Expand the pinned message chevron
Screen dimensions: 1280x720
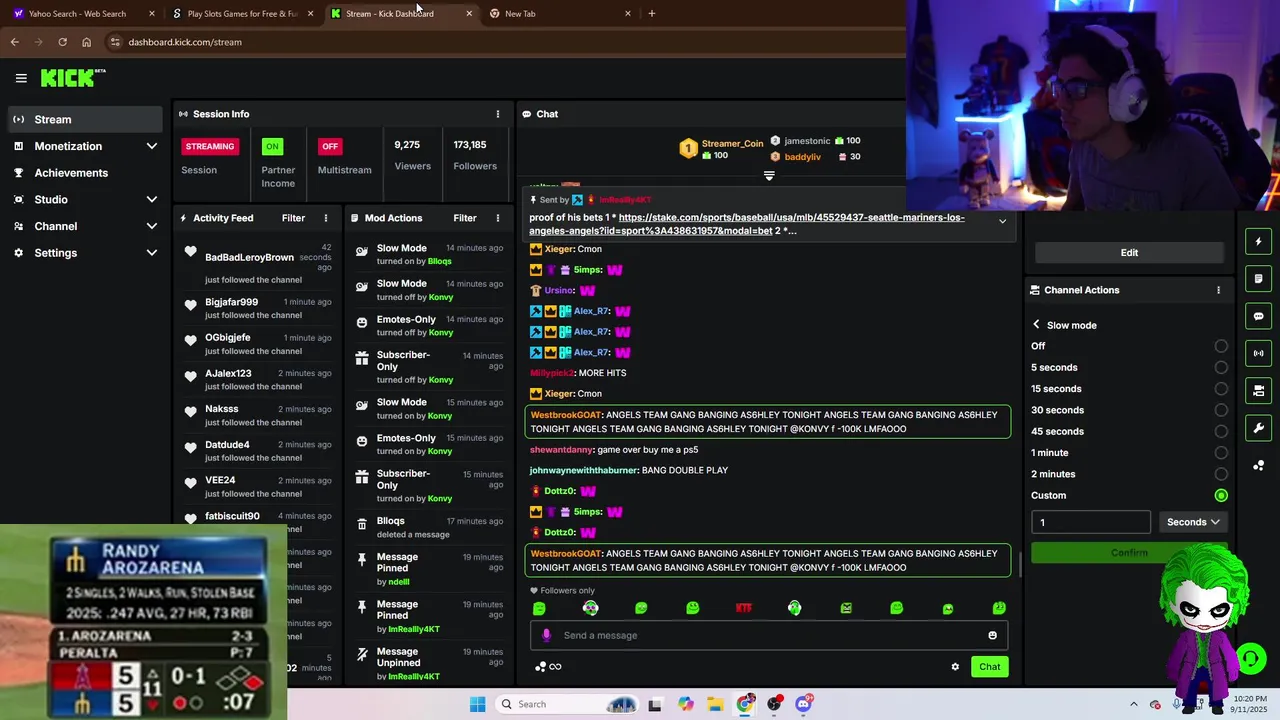(x=1002, y=221)
